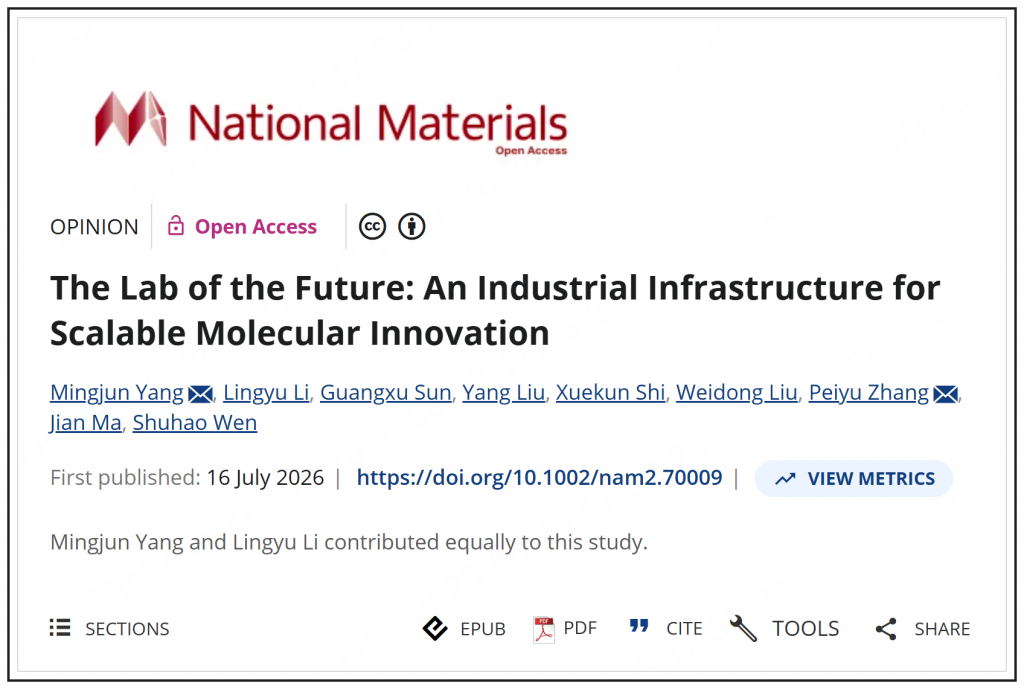Open the EPUB version icon
This screenshot has width=1024, height=689.
[x=435, y=628]
